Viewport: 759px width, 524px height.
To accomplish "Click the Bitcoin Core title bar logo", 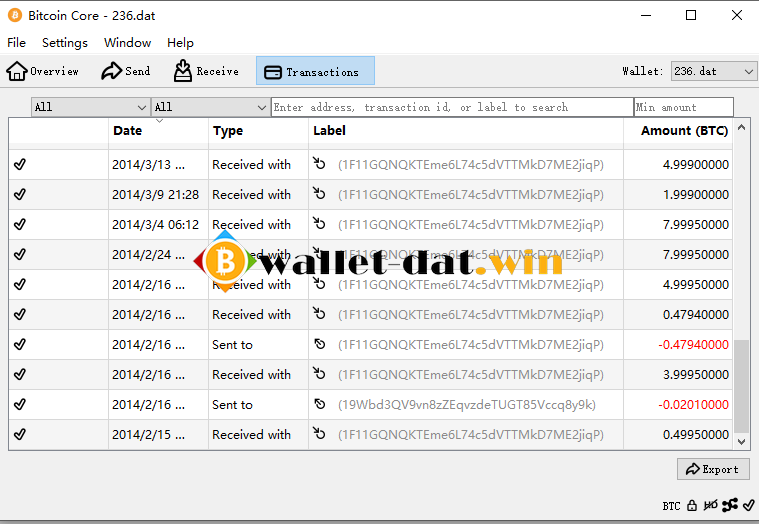I will [15, 15].
